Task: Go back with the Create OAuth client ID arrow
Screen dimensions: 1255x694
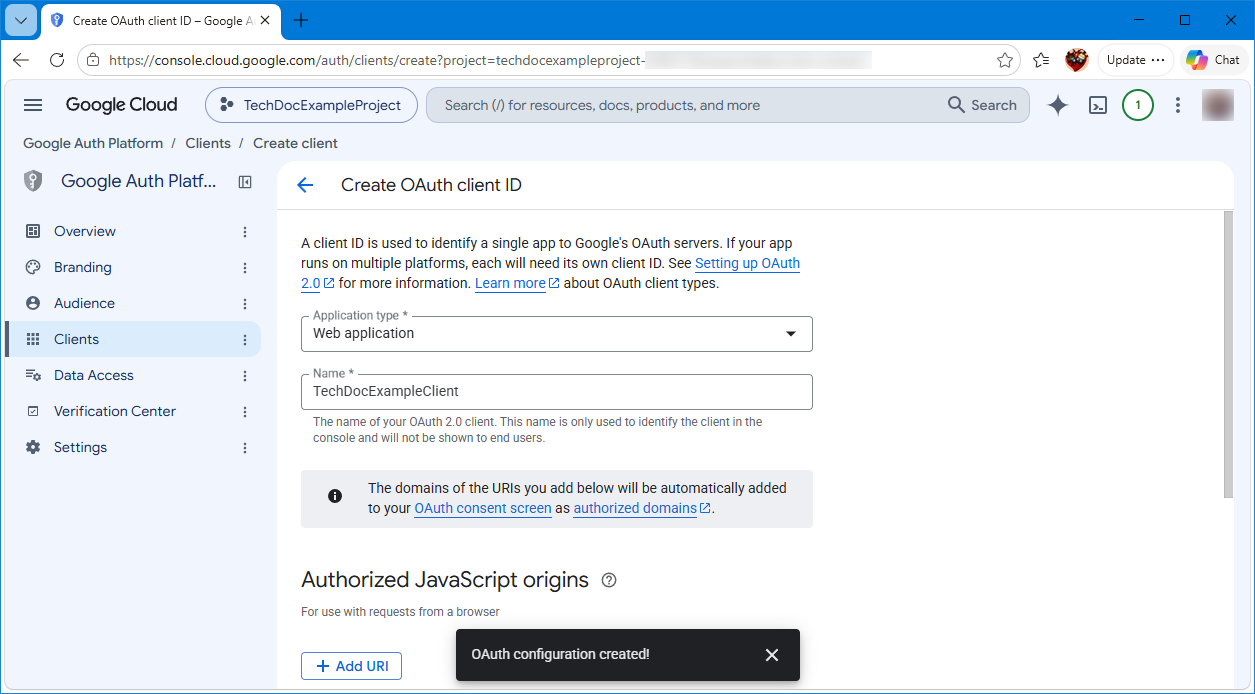Action: pyautogui.click(x=305, y=185)
